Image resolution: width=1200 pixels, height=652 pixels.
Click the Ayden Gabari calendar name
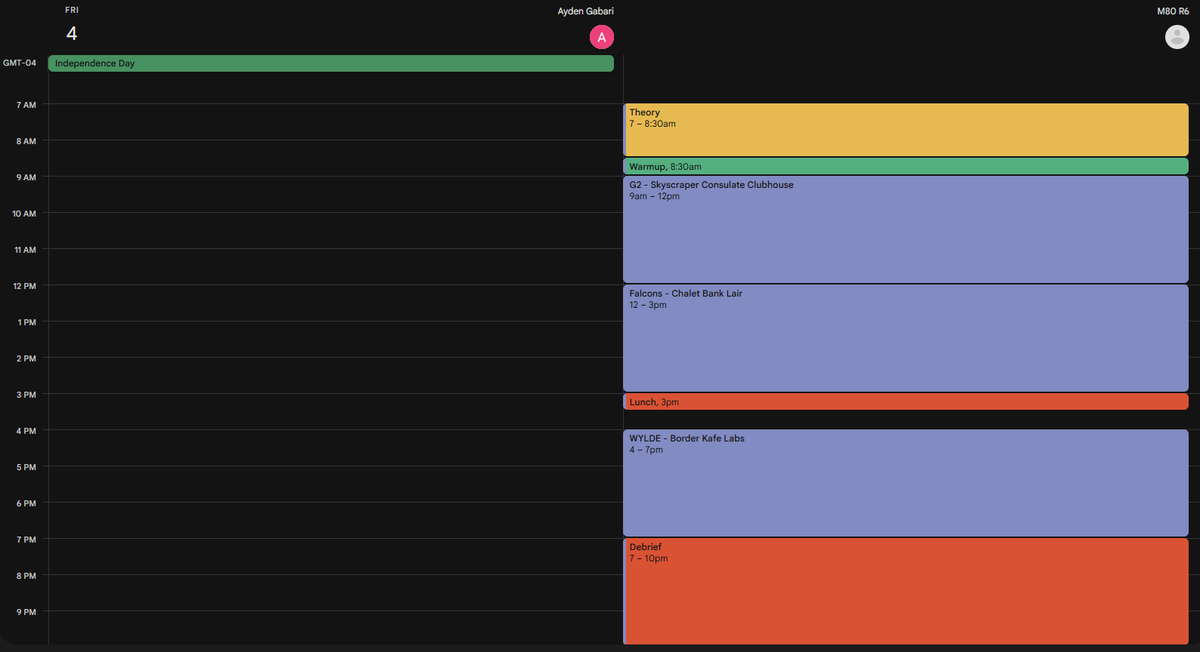click(586, 11)
